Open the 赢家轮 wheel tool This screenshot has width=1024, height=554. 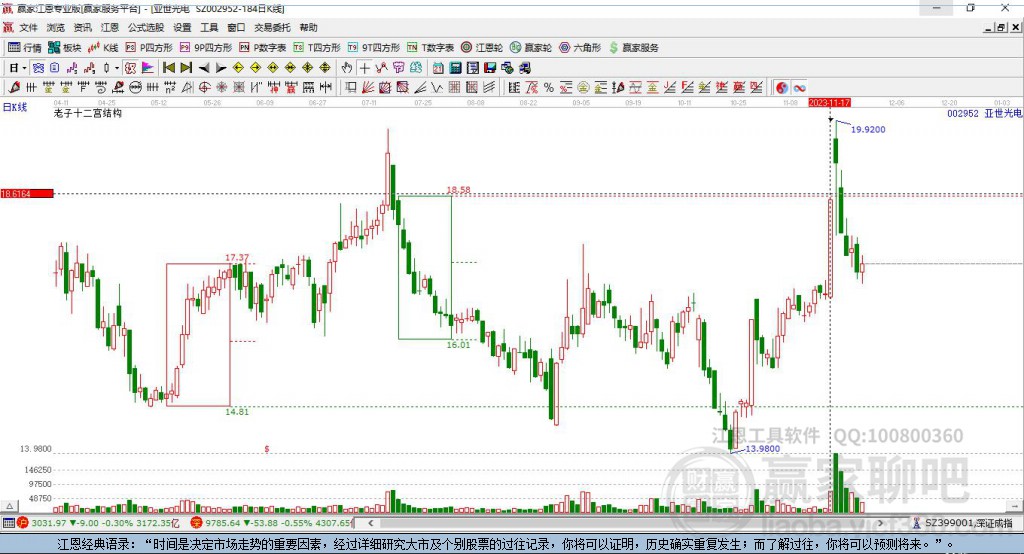[x=531, y=48]
